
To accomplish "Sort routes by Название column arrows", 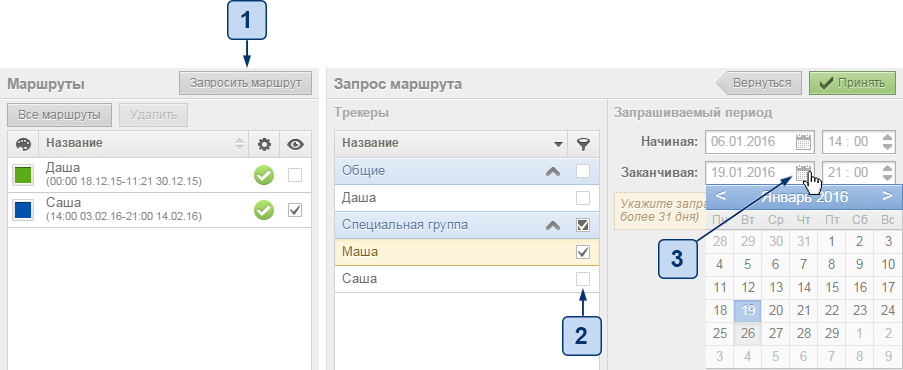I will 240,144.
